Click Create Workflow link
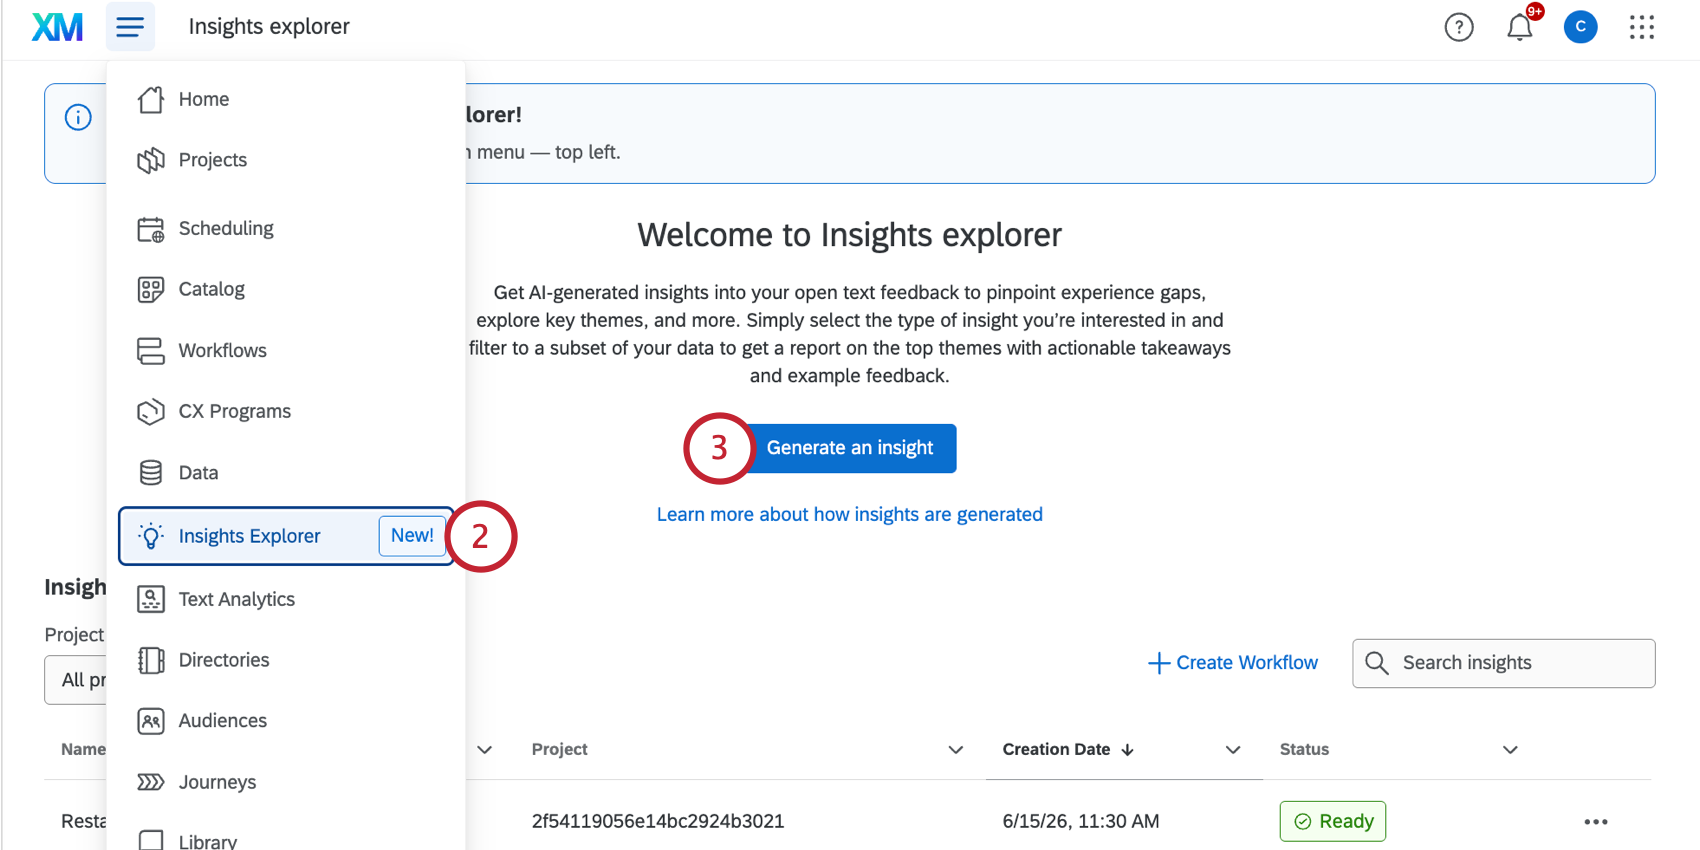The image size is (1700, 850). [1233, 663]
